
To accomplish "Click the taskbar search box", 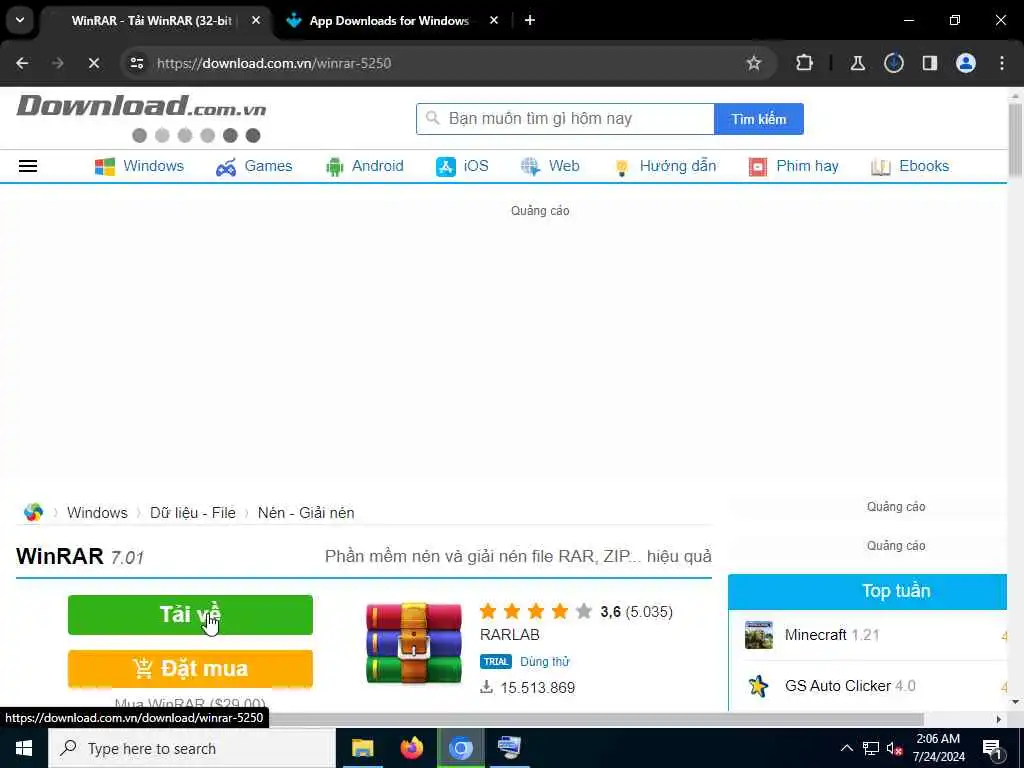I will pyautogui.click(x=192, y=748).
